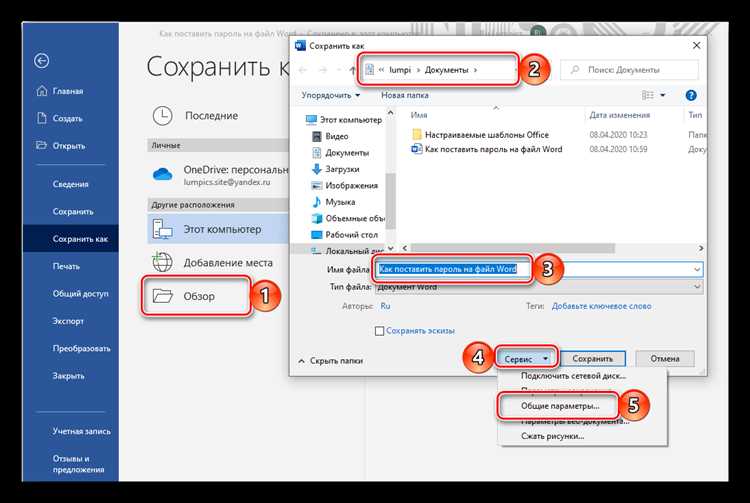Open the Тип файла dropdown
The height and width of the screenshot is (503, 750).
pyautogui.click(x=539, y=287)
